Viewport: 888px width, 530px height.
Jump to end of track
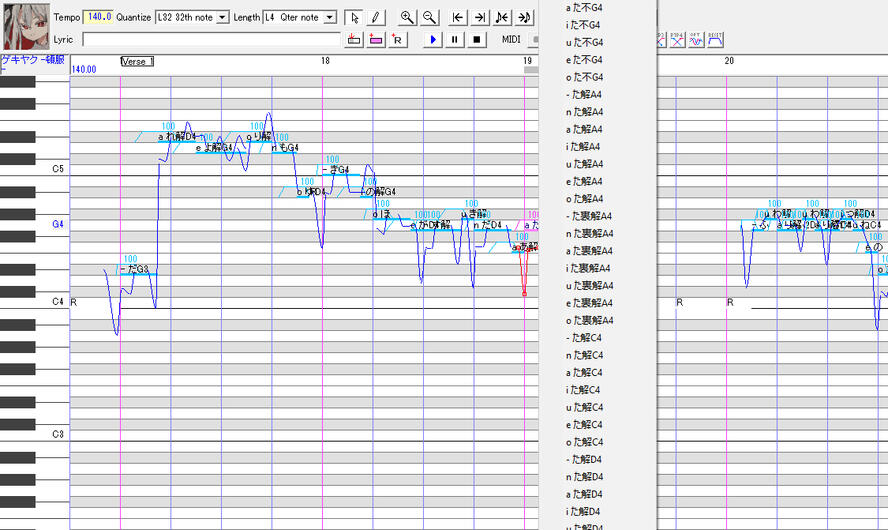pos(480,18)
